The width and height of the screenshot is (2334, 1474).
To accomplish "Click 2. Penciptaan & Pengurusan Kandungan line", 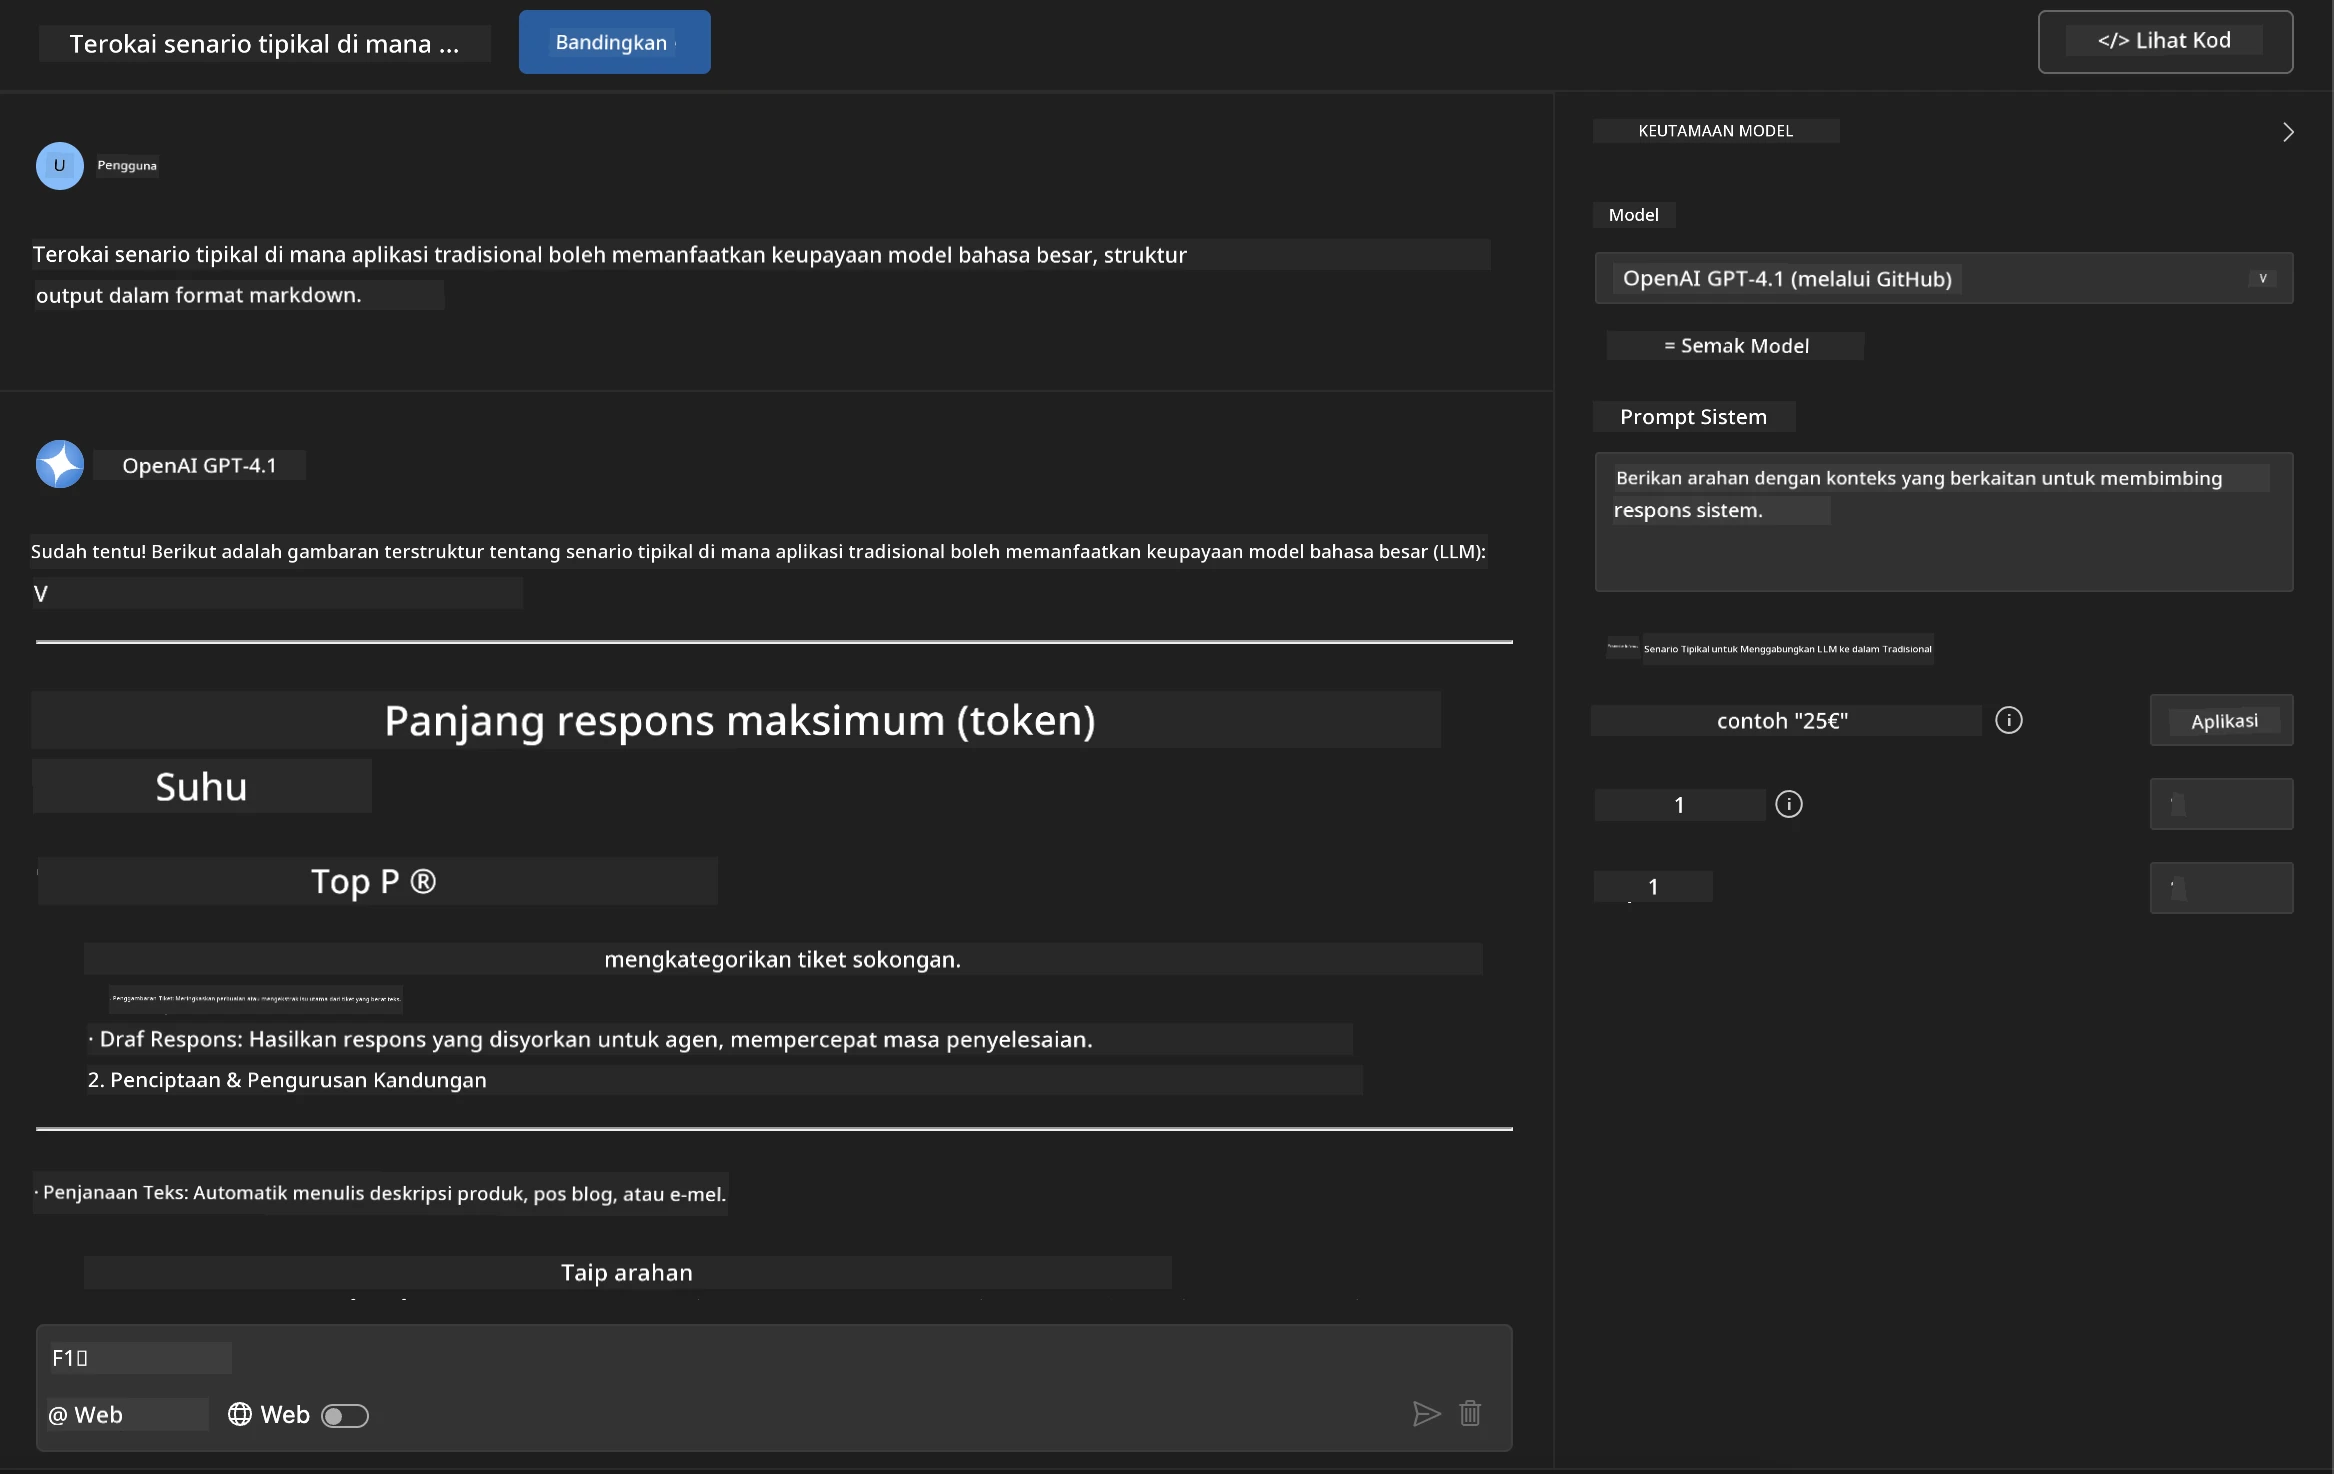I will coord(287,1081).
